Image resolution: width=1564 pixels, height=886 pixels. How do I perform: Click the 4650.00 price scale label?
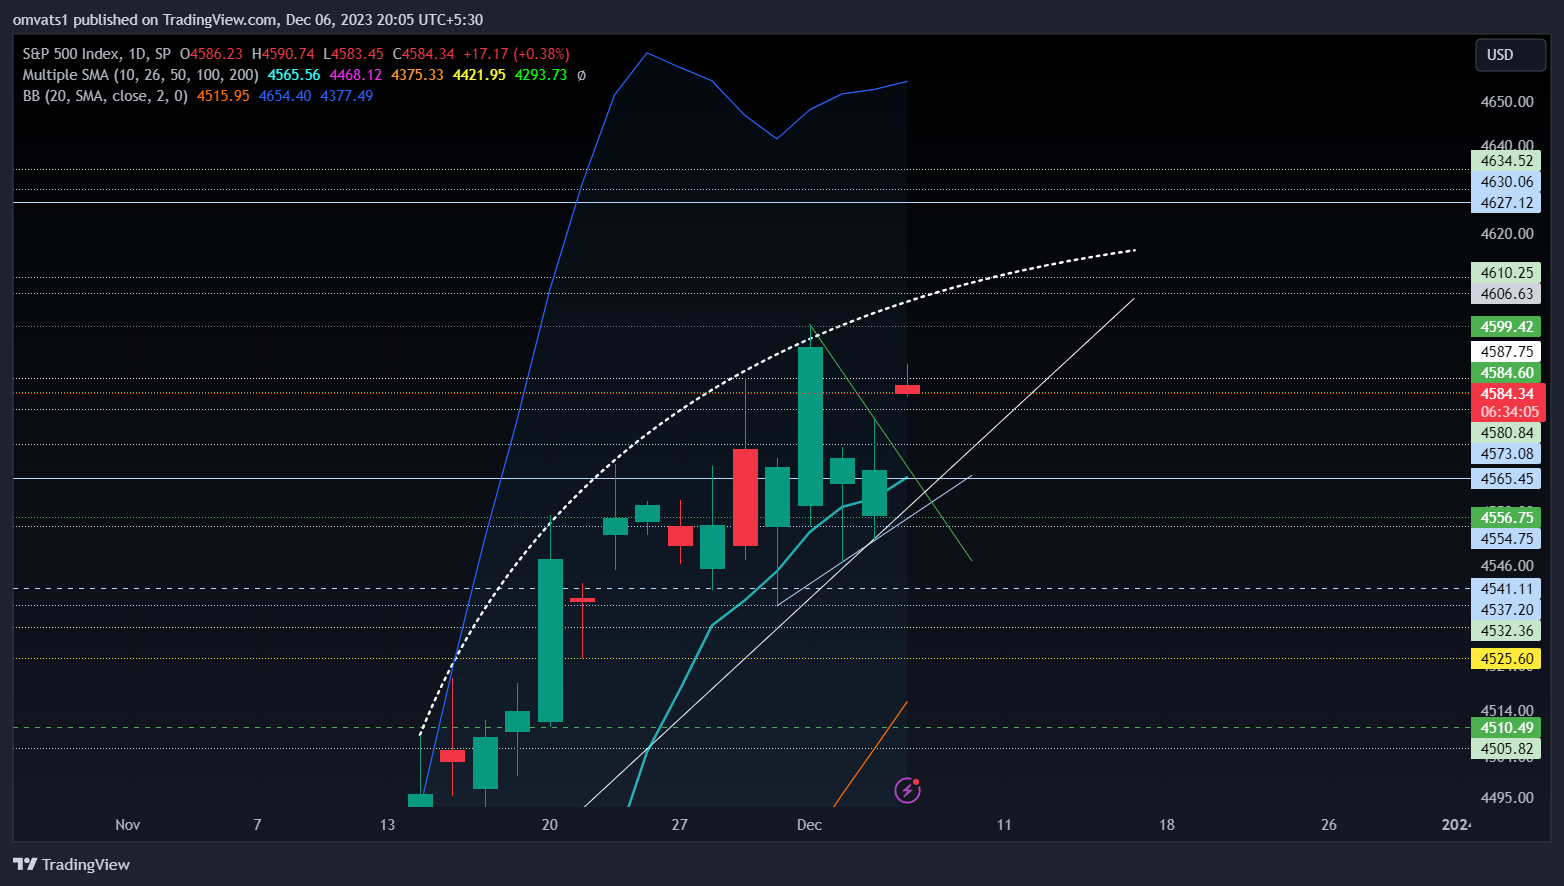point(1507,102)
